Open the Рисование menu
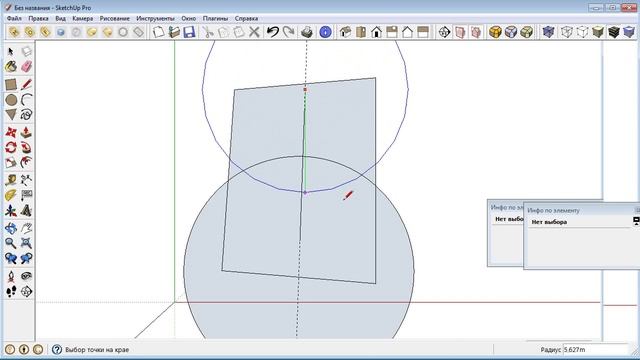 click(x=115, y=18)
